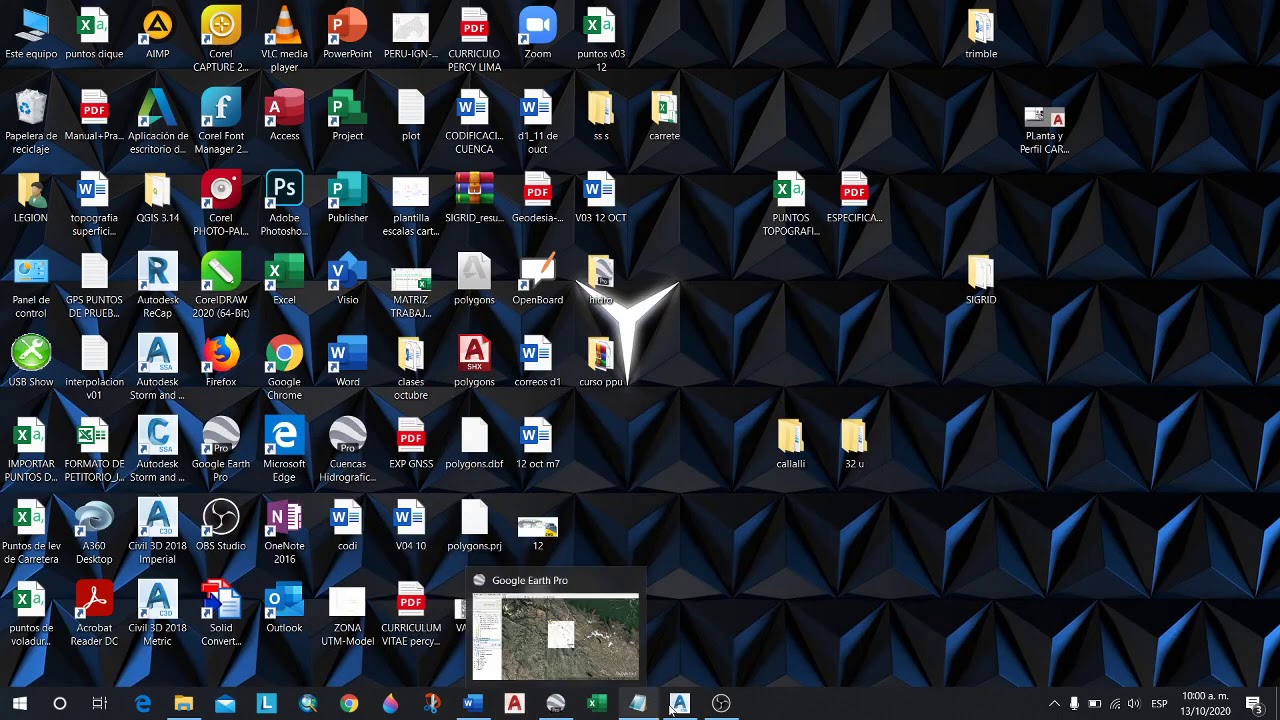Switch the ESP input language indicator
Image resolution: width=1280 pixels, height=720 pixels.
[x=1159, y=704]
